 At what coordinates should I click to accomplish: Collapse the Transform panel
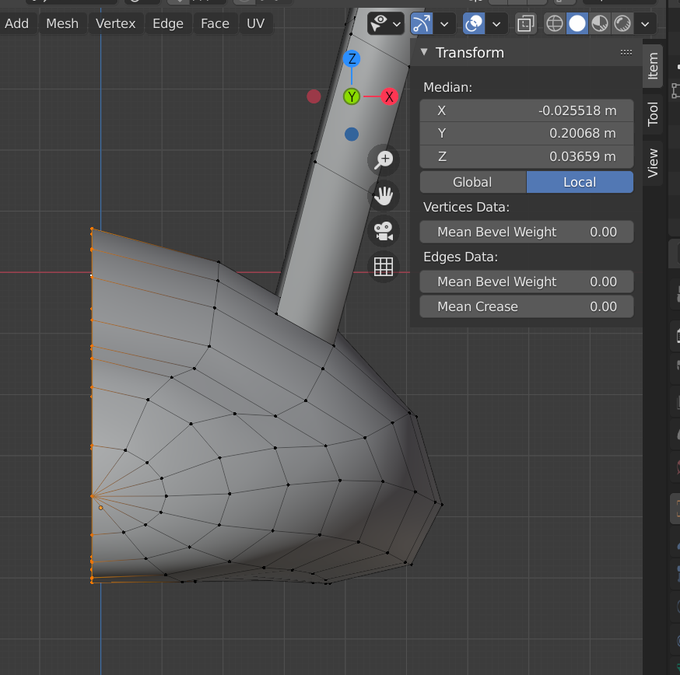(424, 52)
